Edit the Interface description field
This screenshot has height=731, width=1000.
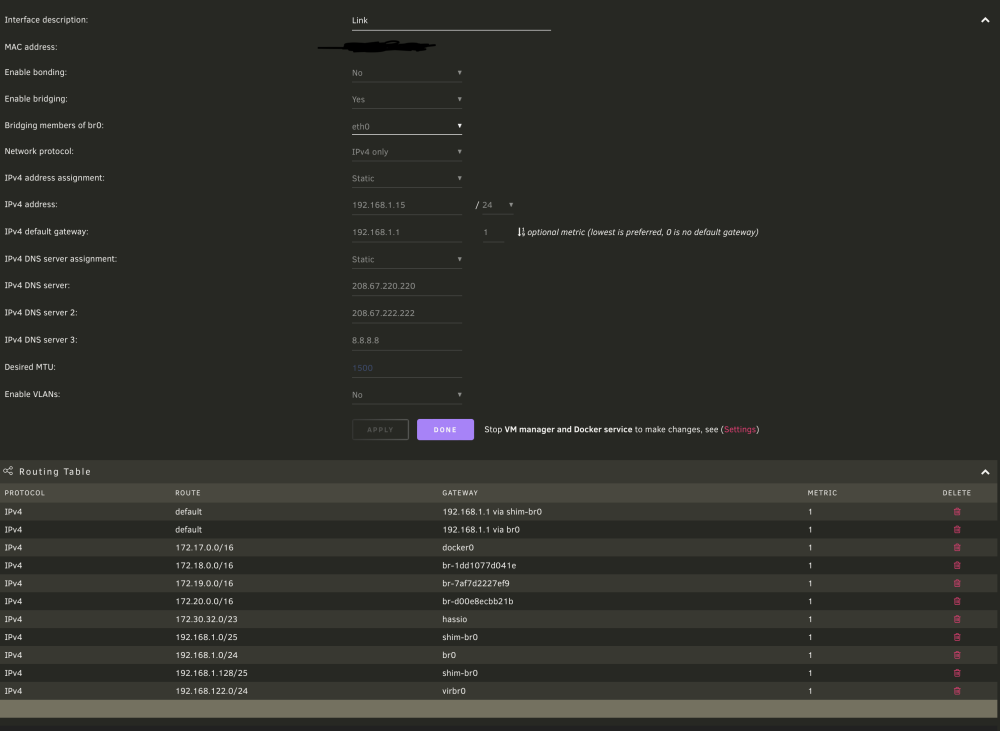(x=451, y=21)
